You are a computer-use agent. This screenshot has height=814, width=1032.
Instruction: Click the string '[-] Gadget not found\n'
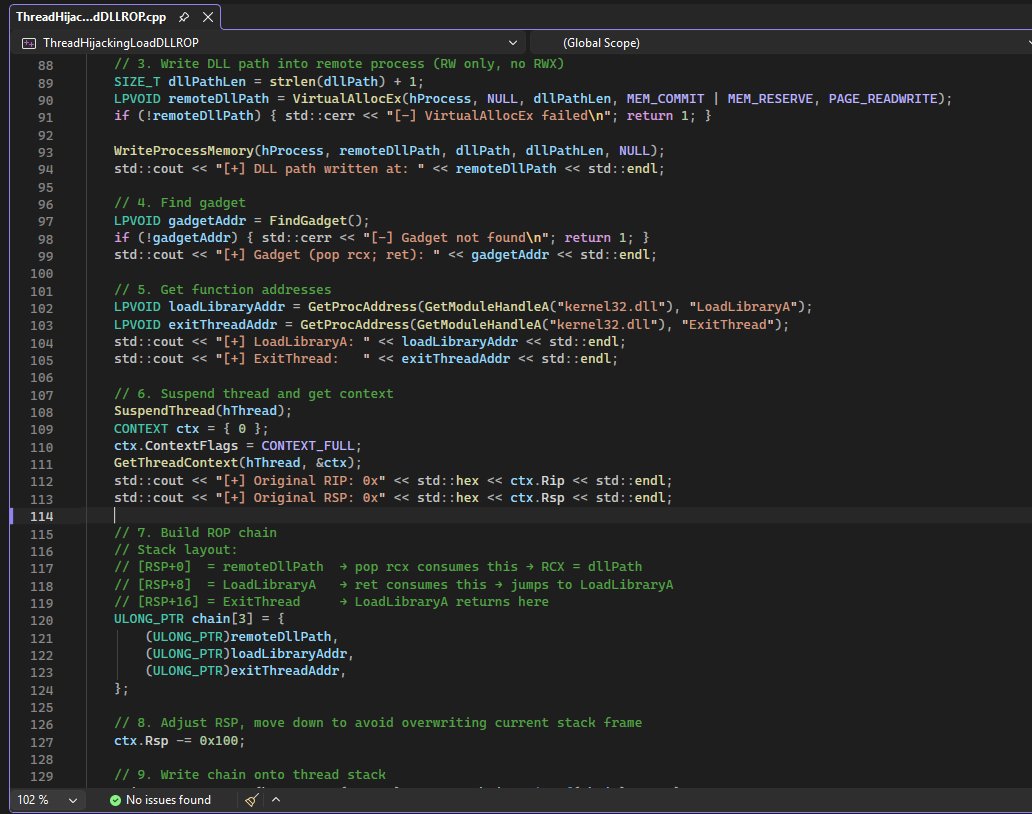tap(459, 238)
